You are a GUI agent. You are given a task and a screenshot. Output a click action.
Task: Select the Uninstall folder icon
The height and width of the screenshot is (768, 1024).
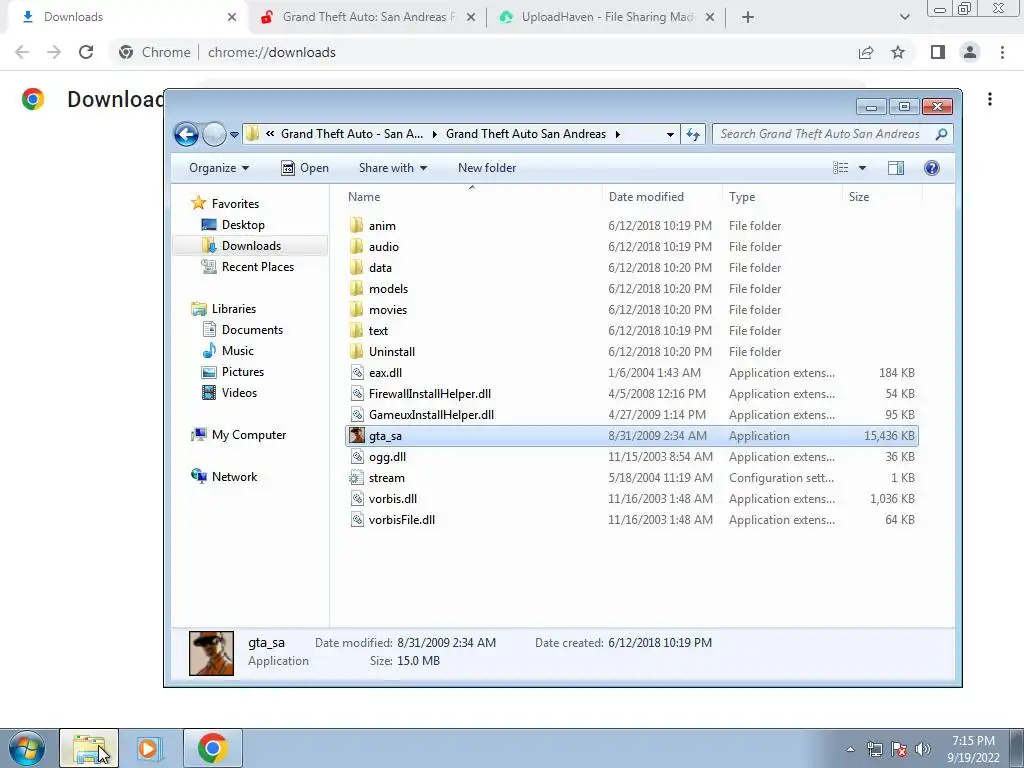click(357, 351)
